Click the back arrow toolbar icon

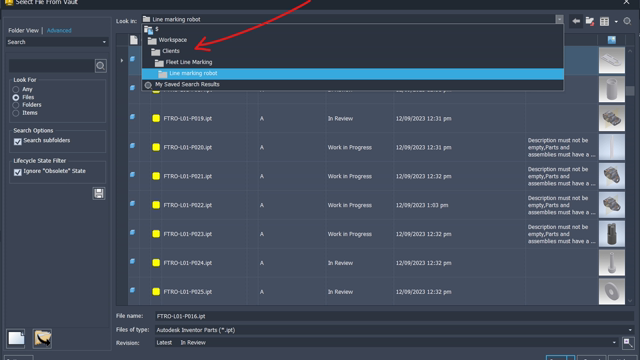pos(576,21)
